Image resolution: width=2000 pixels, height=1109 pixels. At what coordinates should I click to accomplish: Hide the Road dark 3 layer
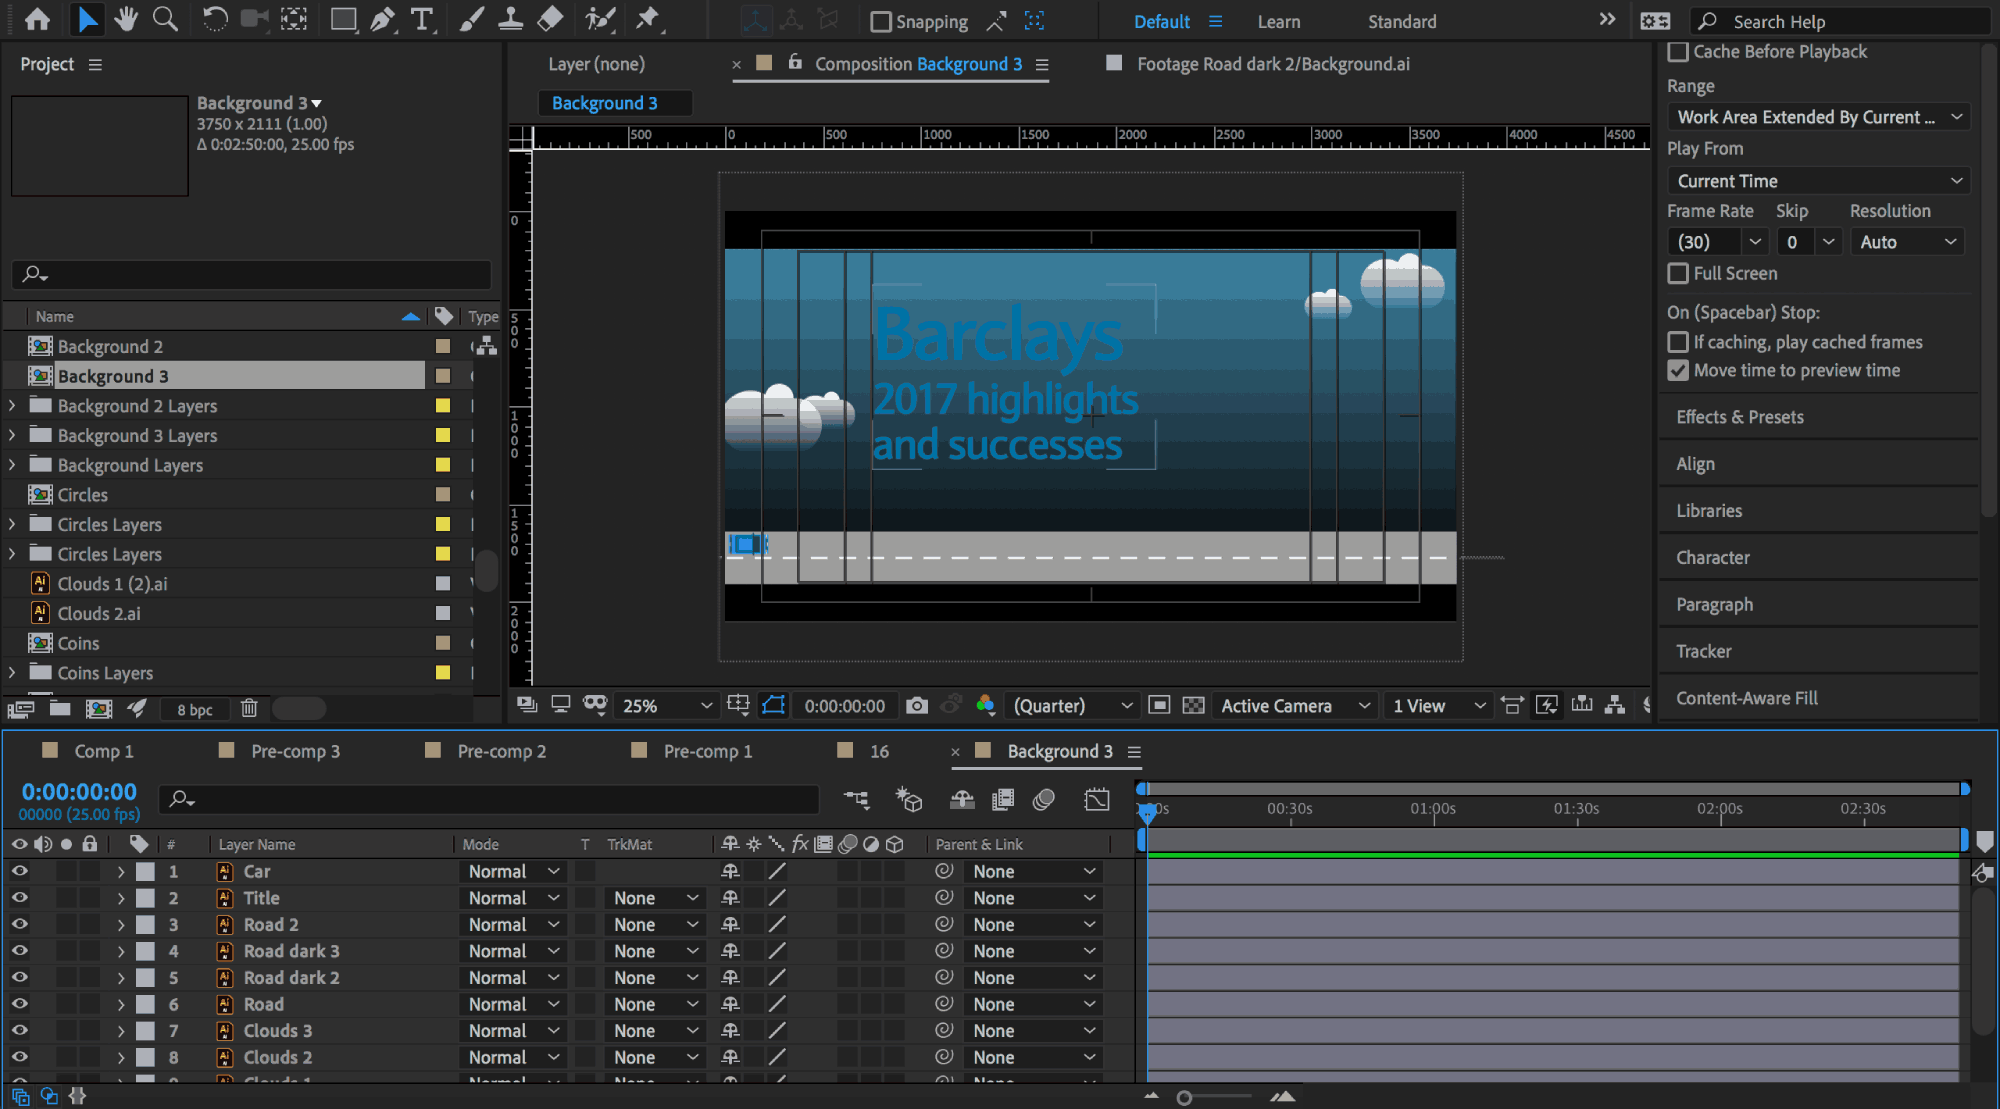[x=19, y=951]
